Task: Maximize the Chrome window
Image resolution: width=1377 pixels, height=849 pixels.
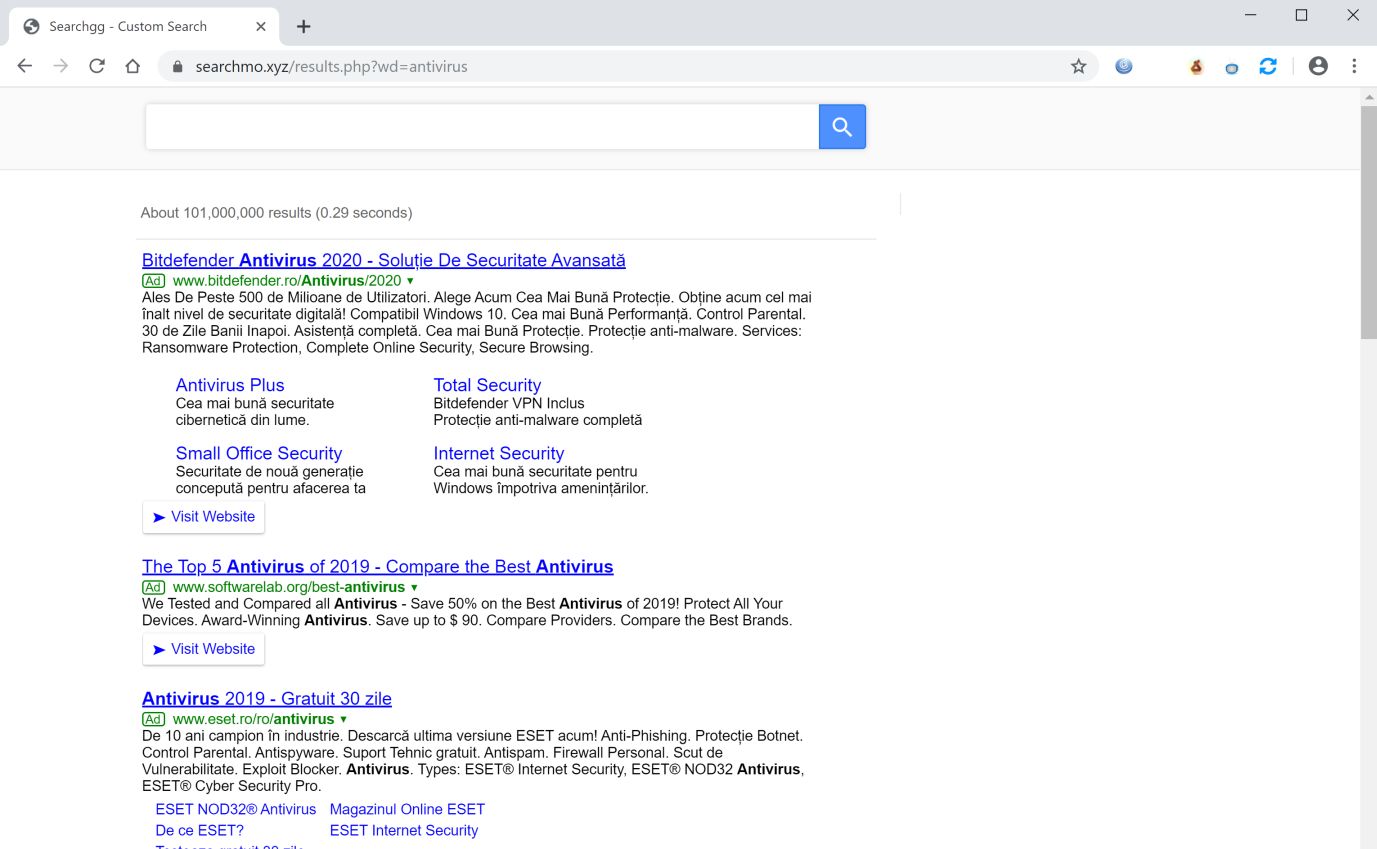Action: [x=1301, y=15]
